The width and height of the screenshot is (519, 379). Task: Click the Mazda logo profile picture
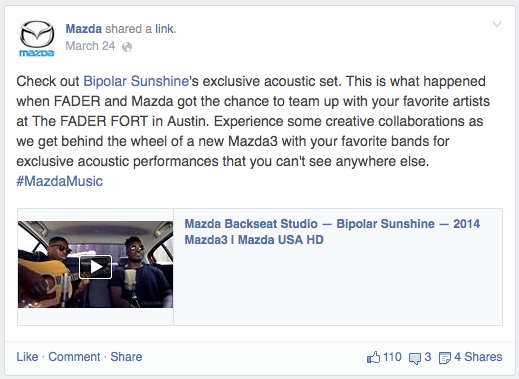click(37, 38)
